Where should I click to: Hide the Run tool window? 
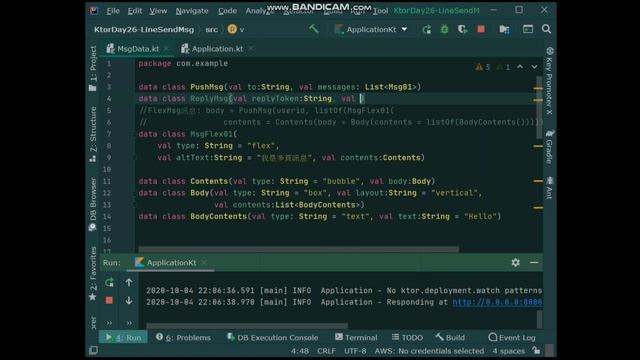534,262
